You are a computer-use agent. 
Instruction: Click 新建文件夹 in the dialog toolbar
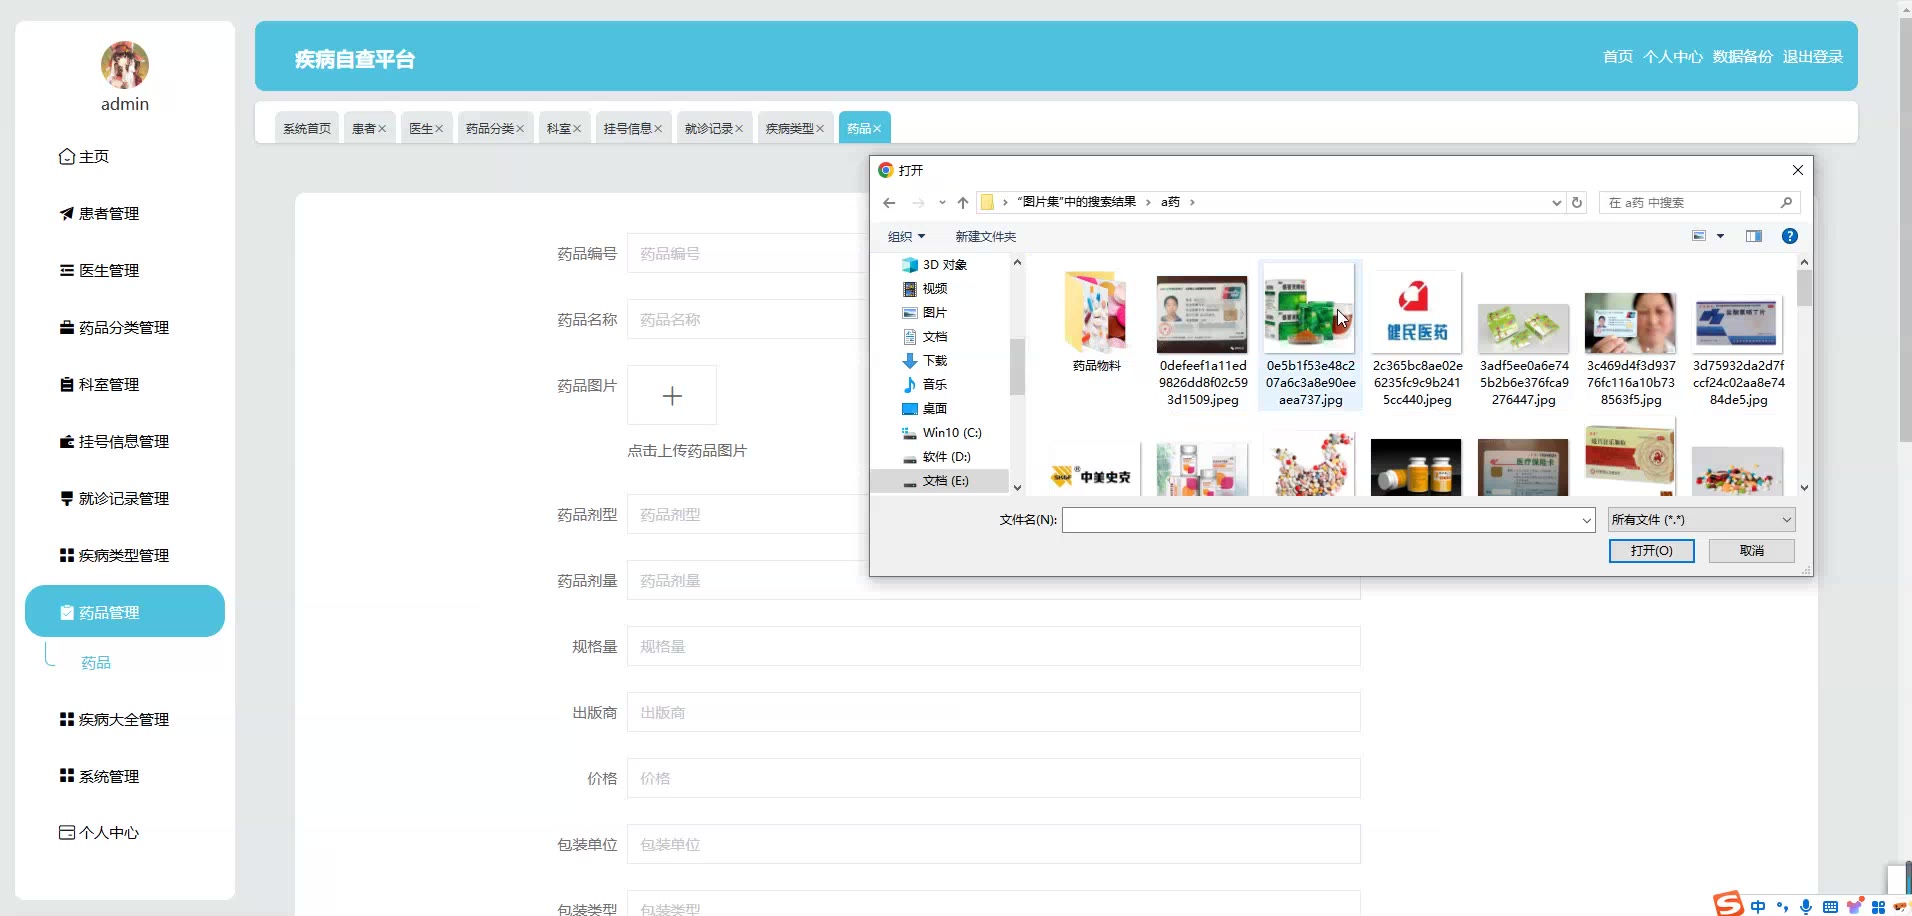tap(985, 237)
